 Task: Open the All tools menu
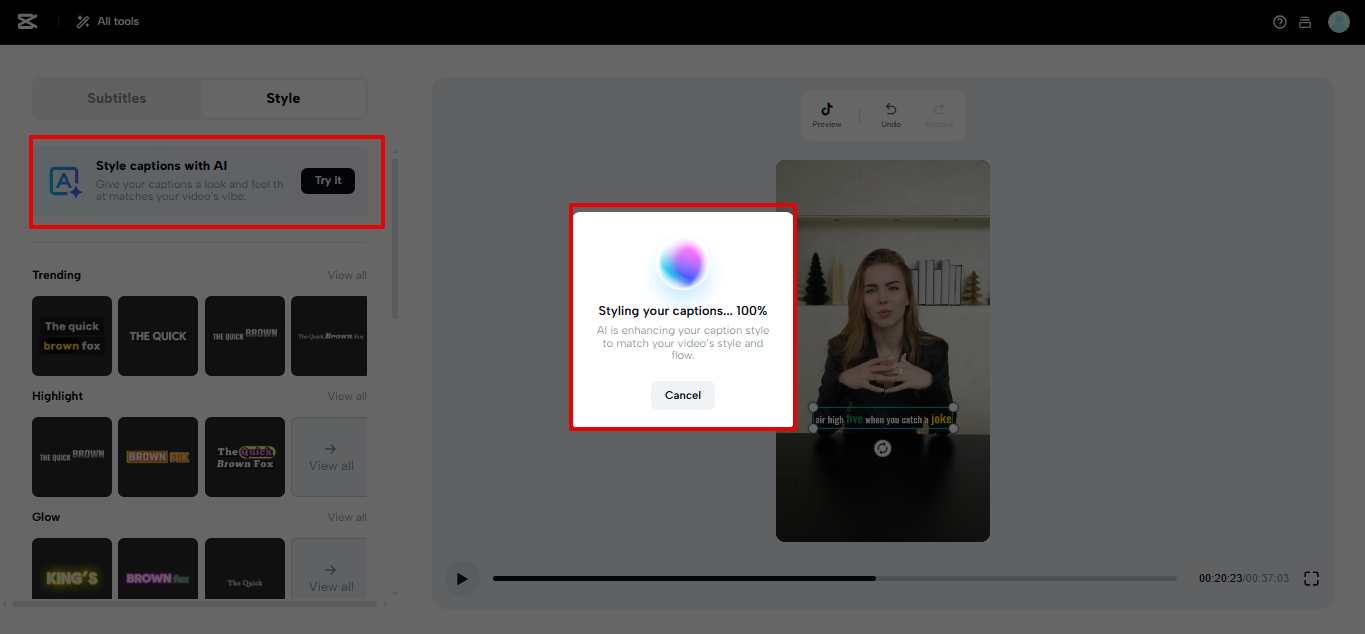[x=106, y=21]
